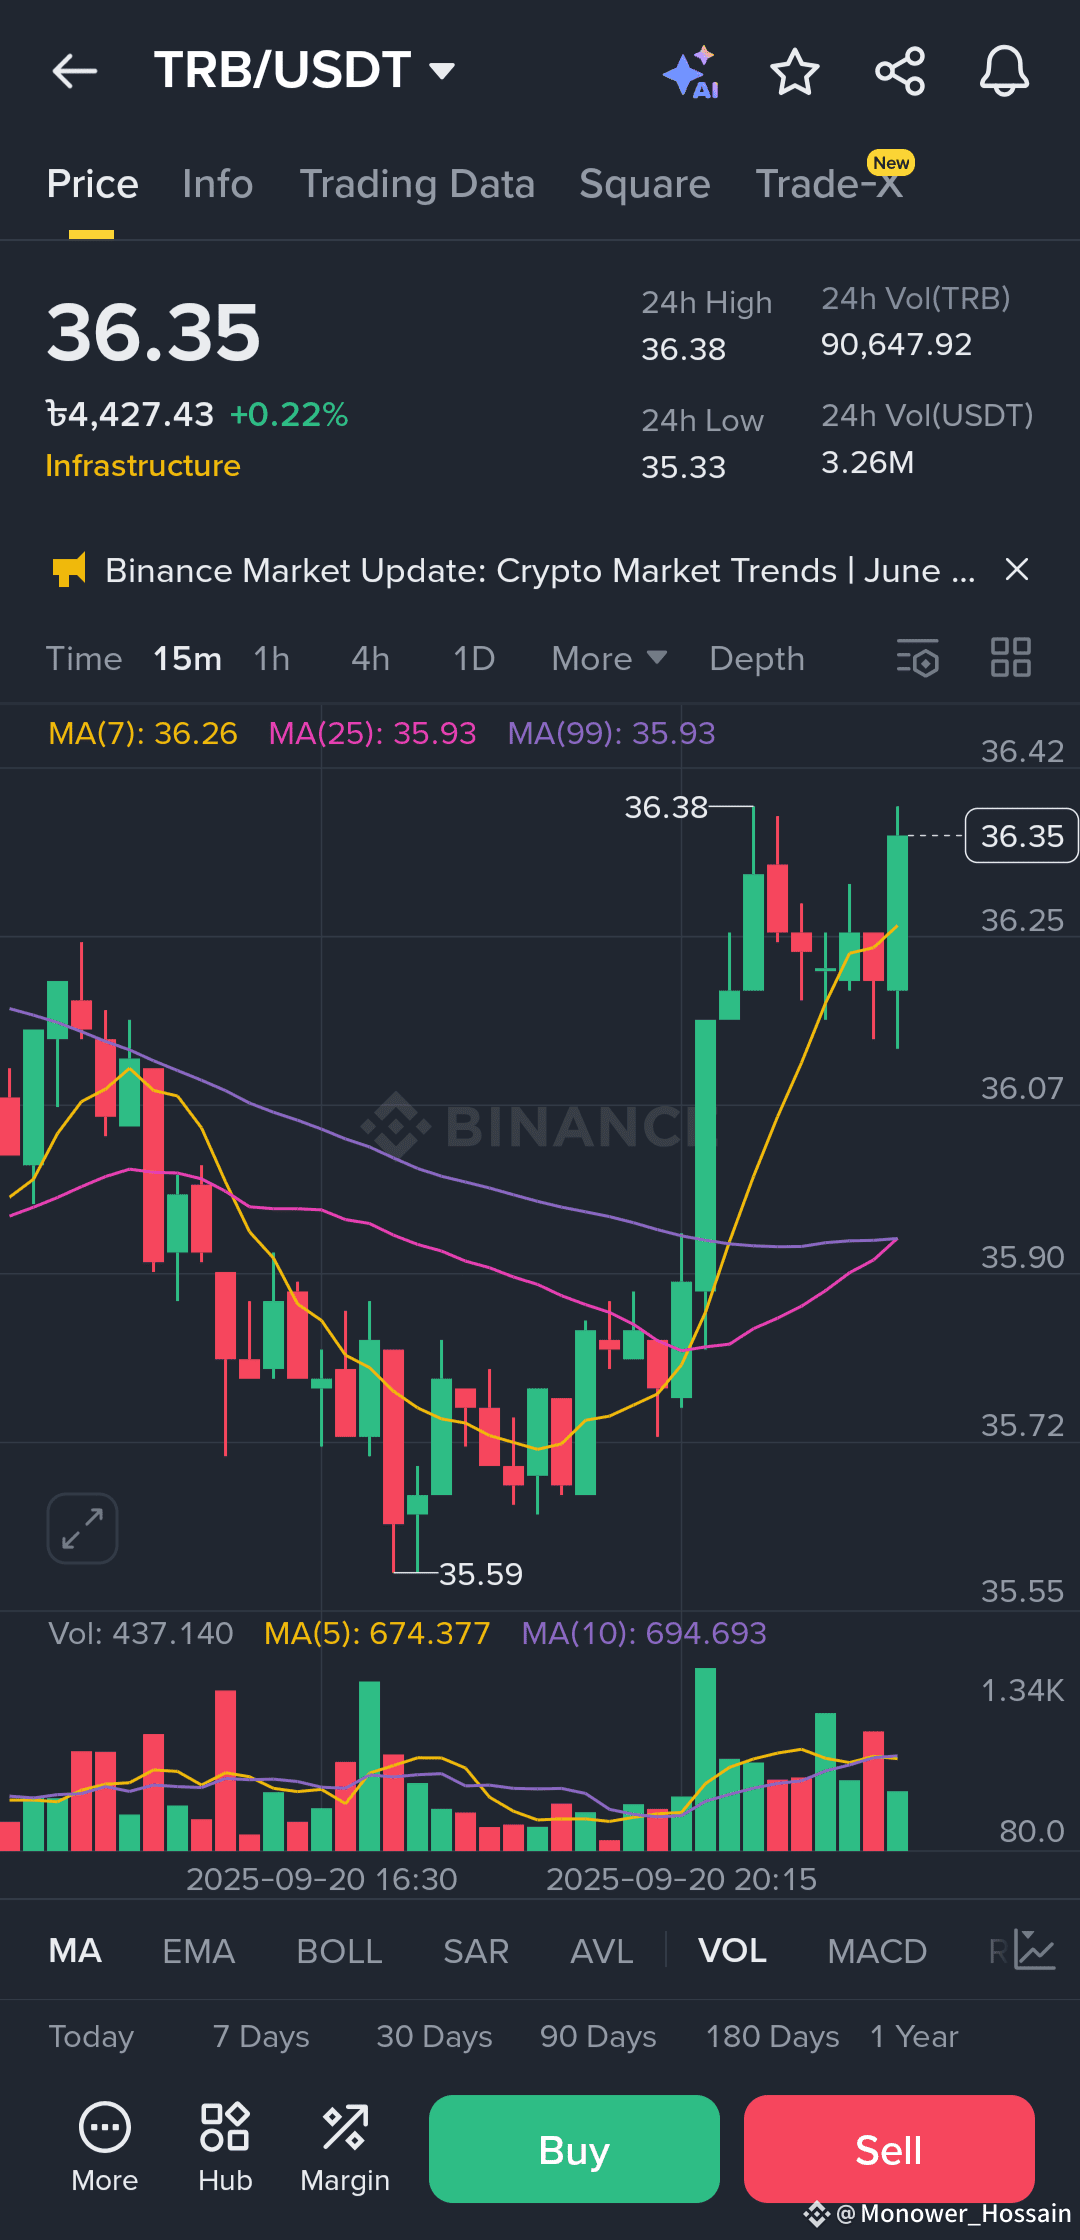The image size is (1080, 2240).
Task: Select the Today performance range
Action: coord(91,2036)
